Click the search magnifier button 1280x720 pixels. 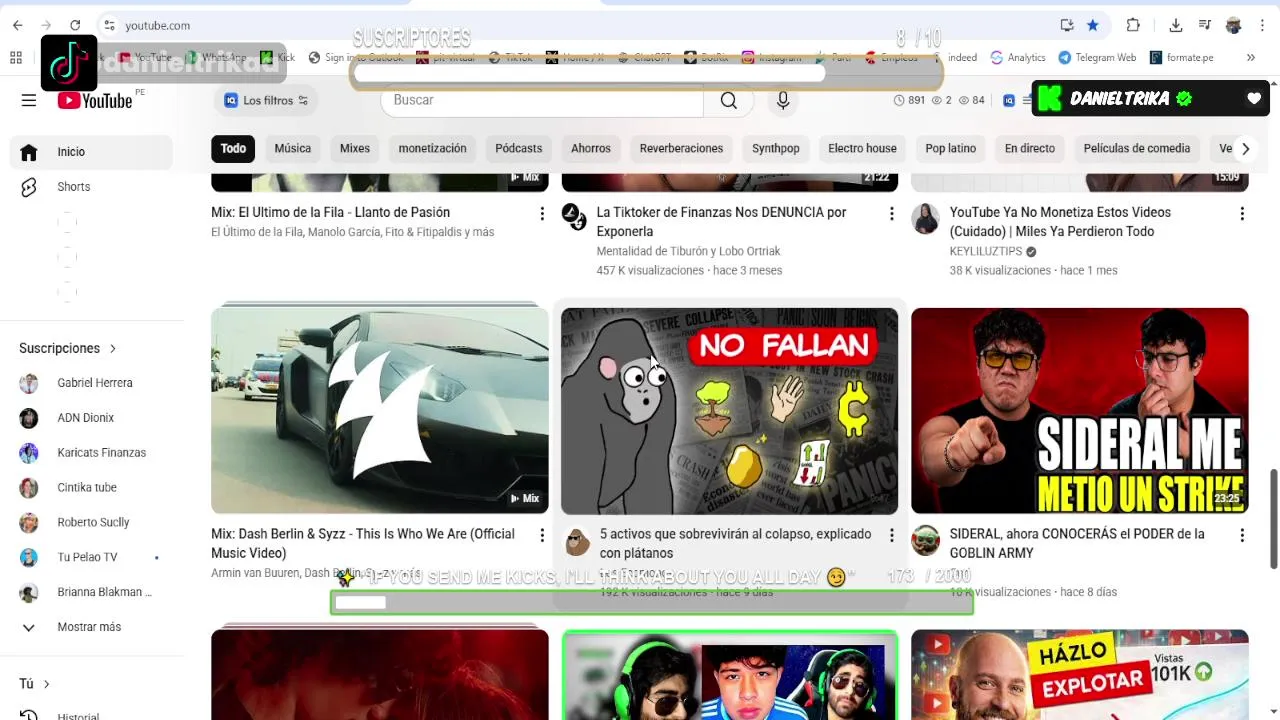[x=729, y=100]
